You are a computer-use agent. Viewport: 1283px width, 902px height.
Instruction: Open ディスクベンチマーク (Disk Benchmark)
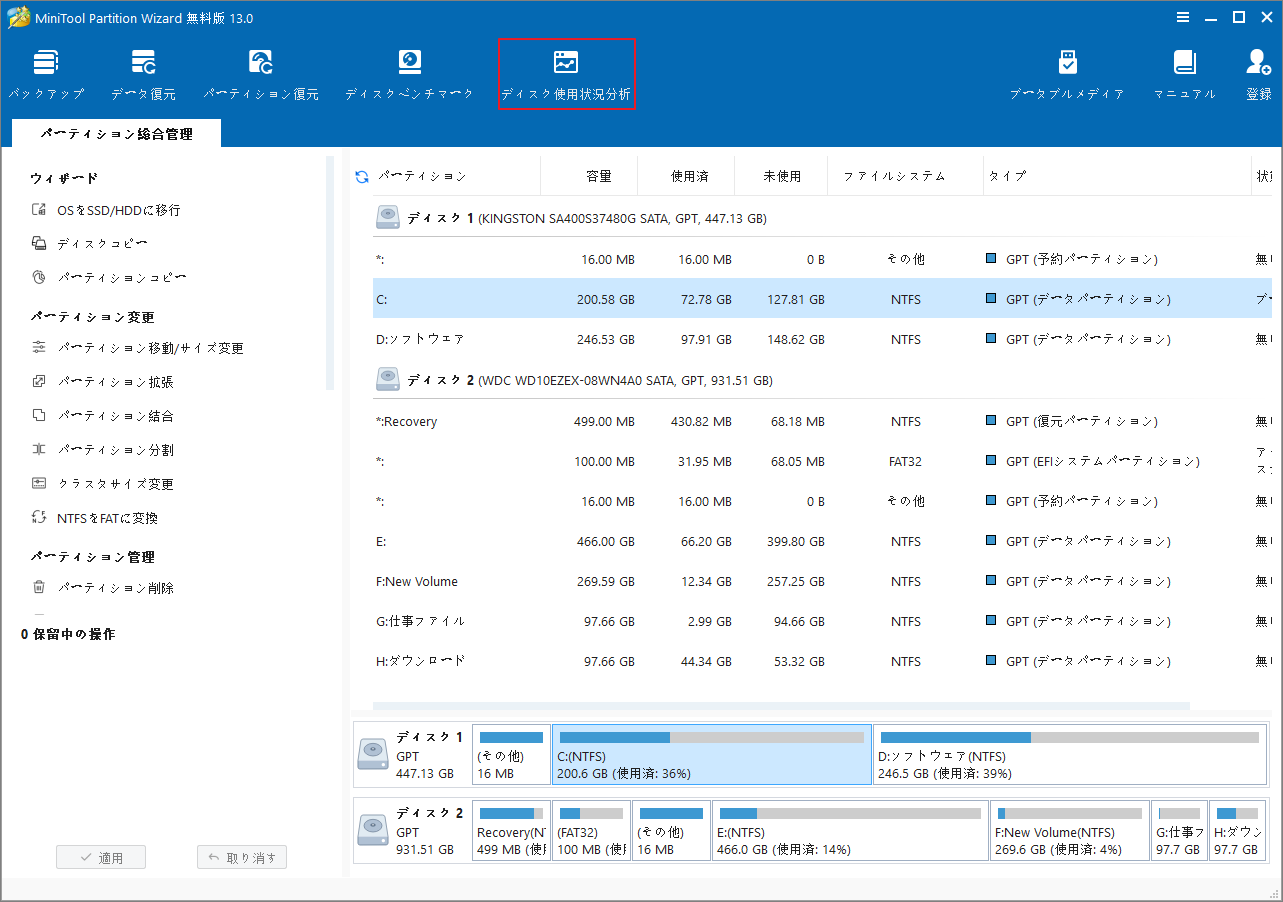coord(409,72)
